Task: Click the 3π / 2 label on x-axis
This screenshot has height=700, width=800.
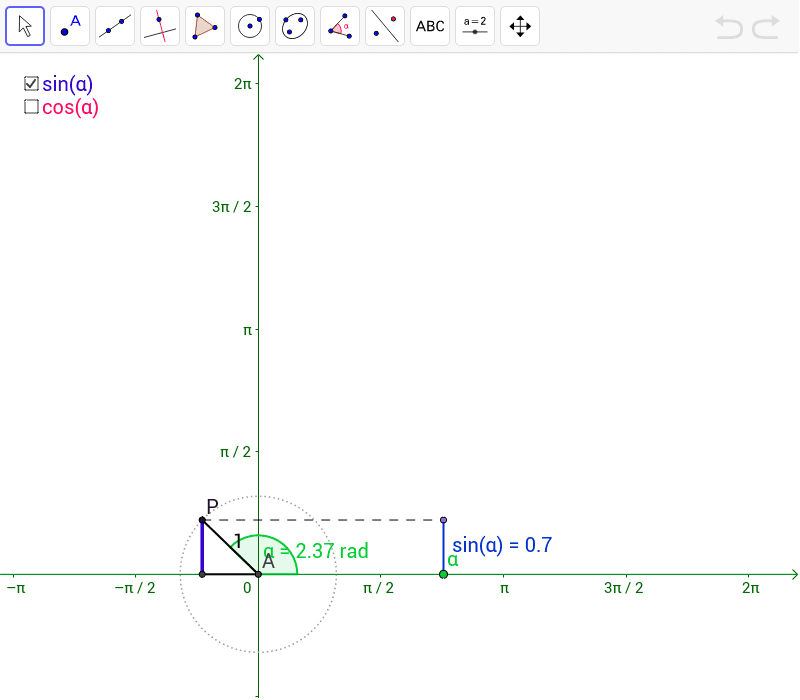Action: 623,588
